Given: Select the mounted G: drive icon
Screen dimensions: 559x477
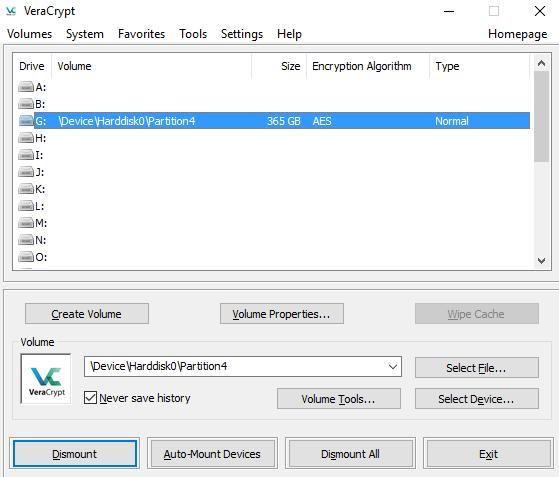Looking at the screenshot, I should [x=26, y=121].
